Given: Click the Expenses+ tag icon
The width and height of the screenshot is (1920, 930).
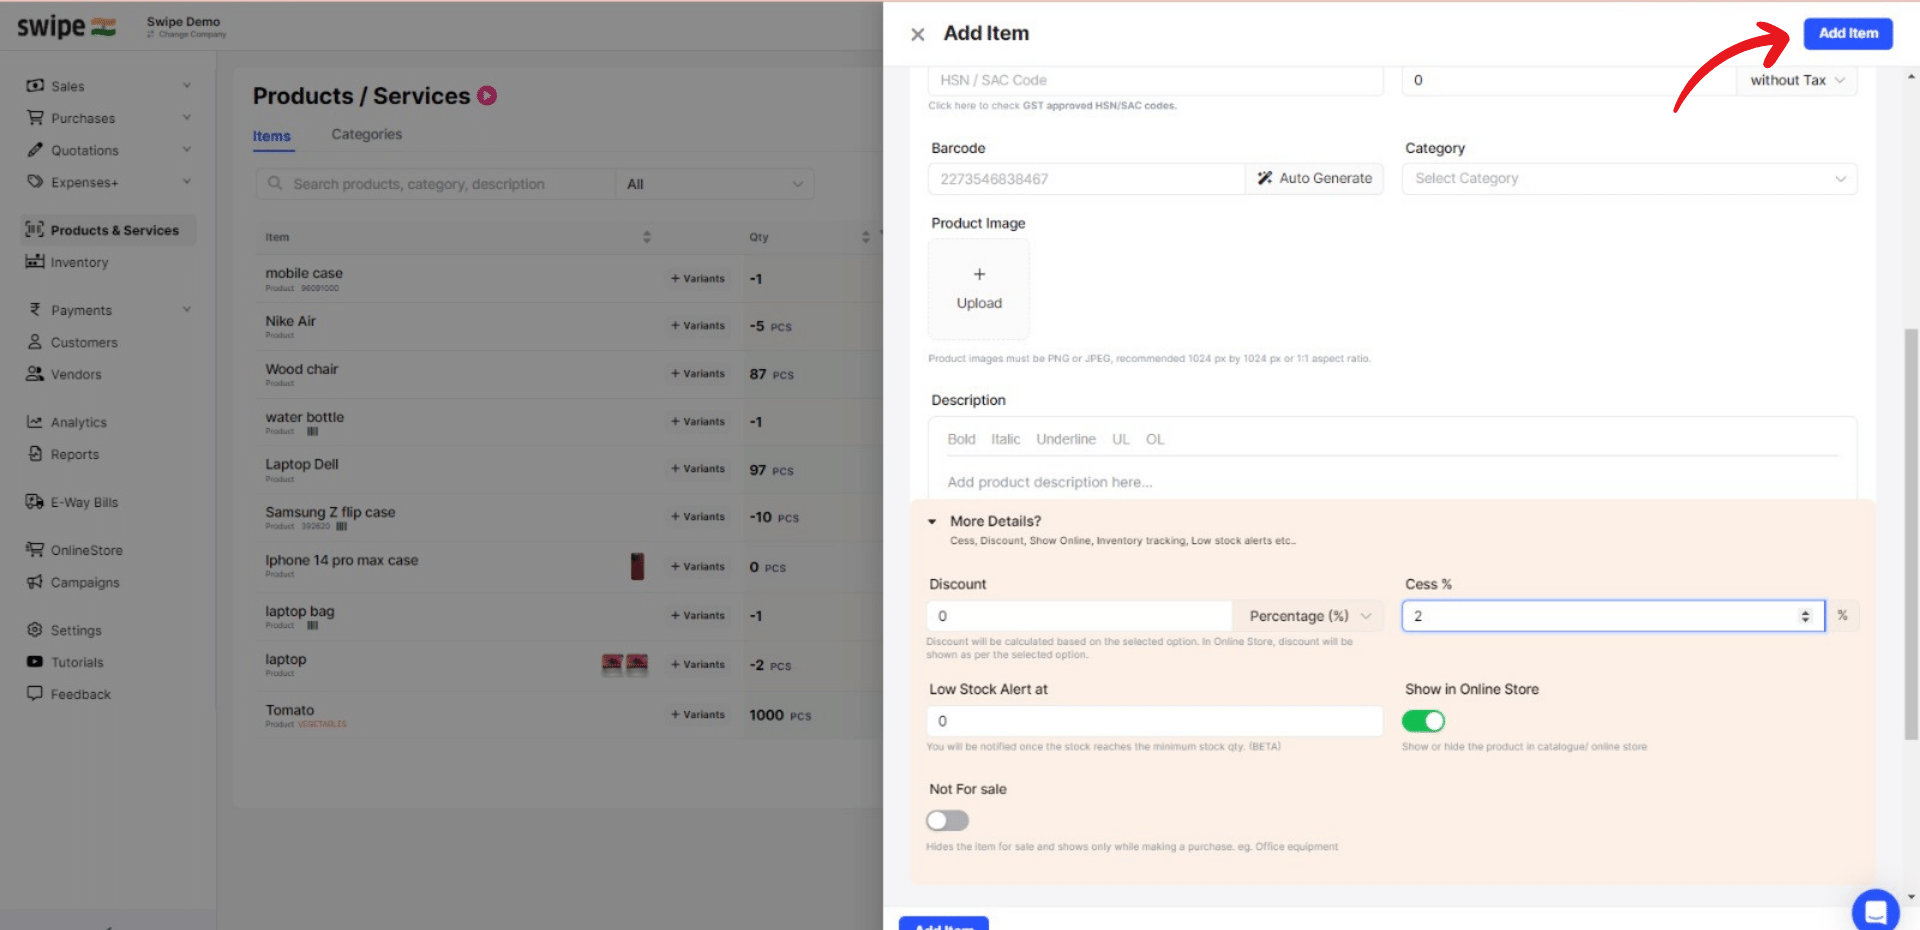Looking at the screenshot, I should (35, 182).
